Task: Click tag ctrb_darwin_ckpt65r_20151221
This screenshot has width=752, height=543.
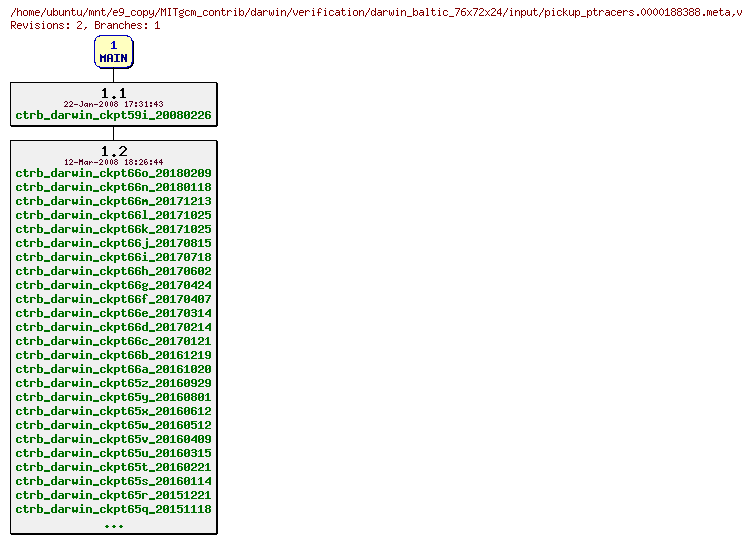Action: pos(113,495)
